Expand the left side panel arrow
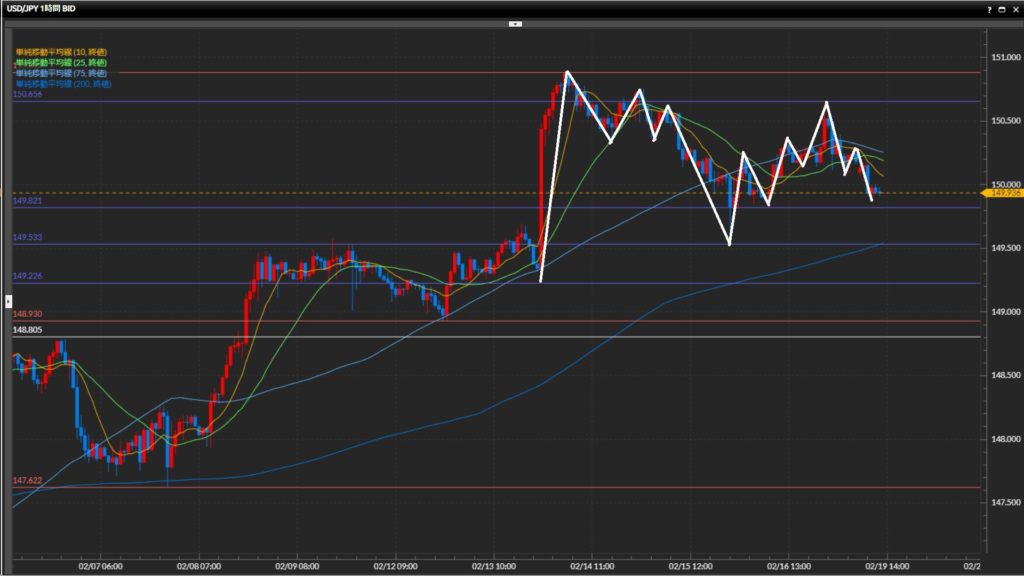Viewport: 1024px width, 576px height. (x=10, y=300)
